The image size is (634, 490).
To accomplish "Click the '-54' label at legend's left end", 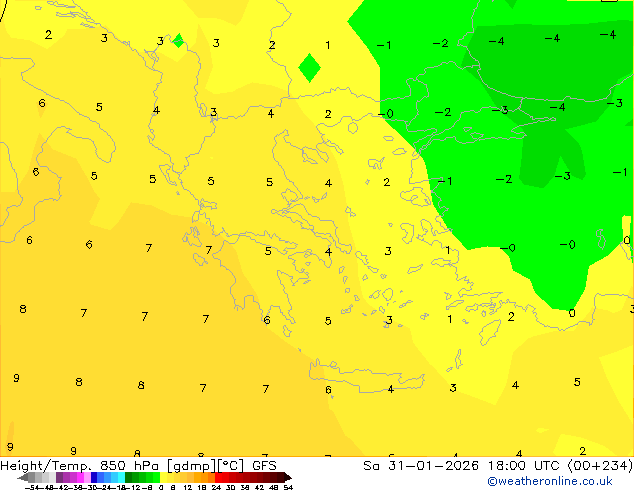I will tap(33, 487).
